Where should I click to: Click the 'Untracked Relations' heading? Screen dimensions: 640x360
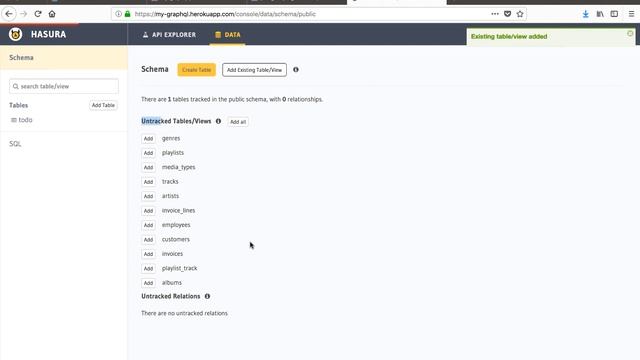pyautogui.click(x=171, y=296)
